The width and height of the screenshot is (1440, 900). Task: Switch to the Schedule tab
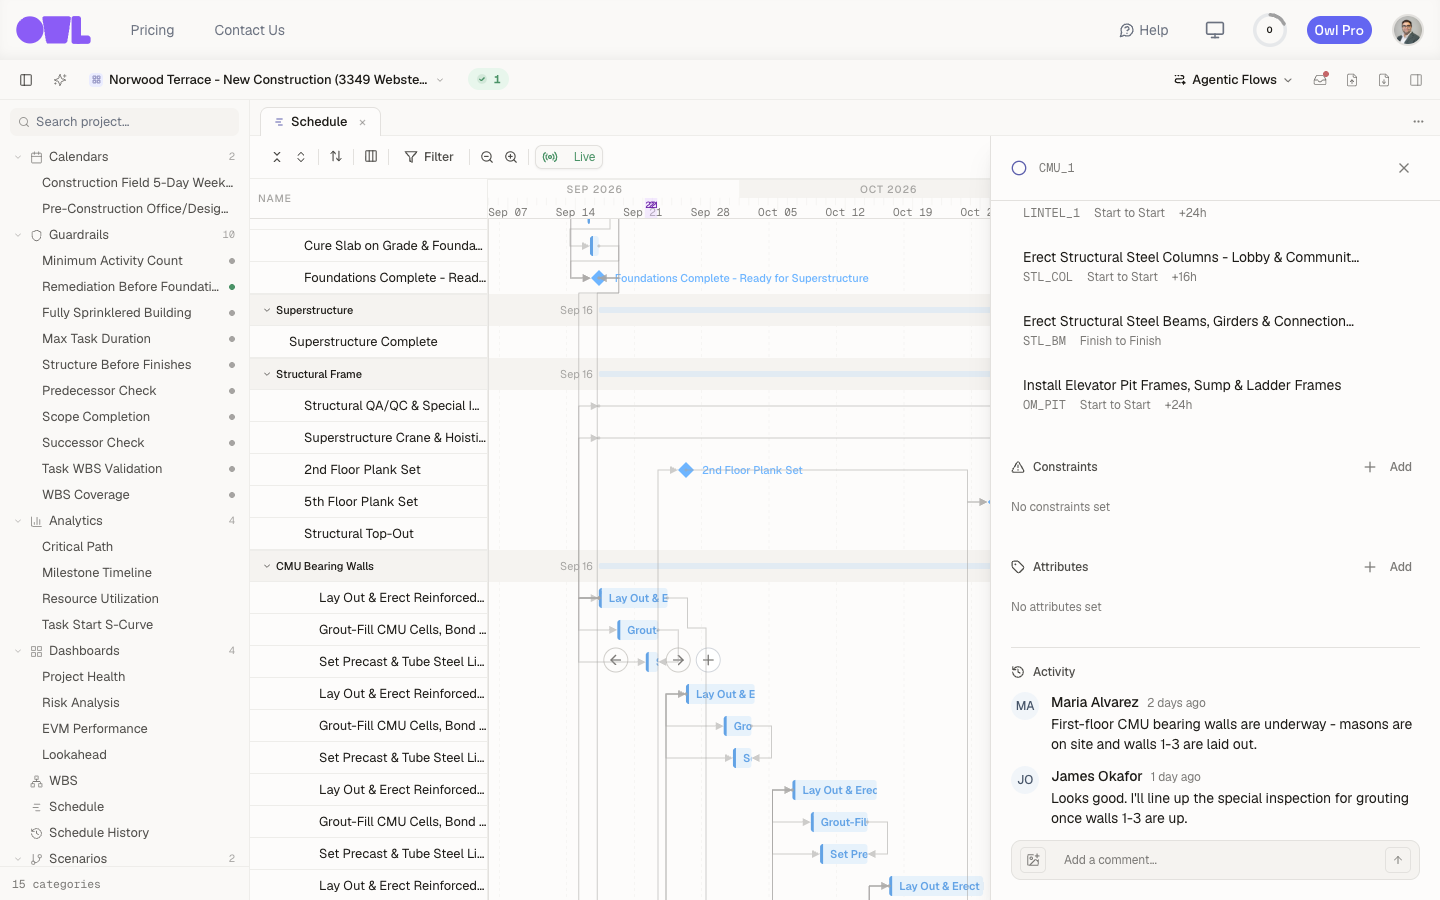(x=319, y=122)
